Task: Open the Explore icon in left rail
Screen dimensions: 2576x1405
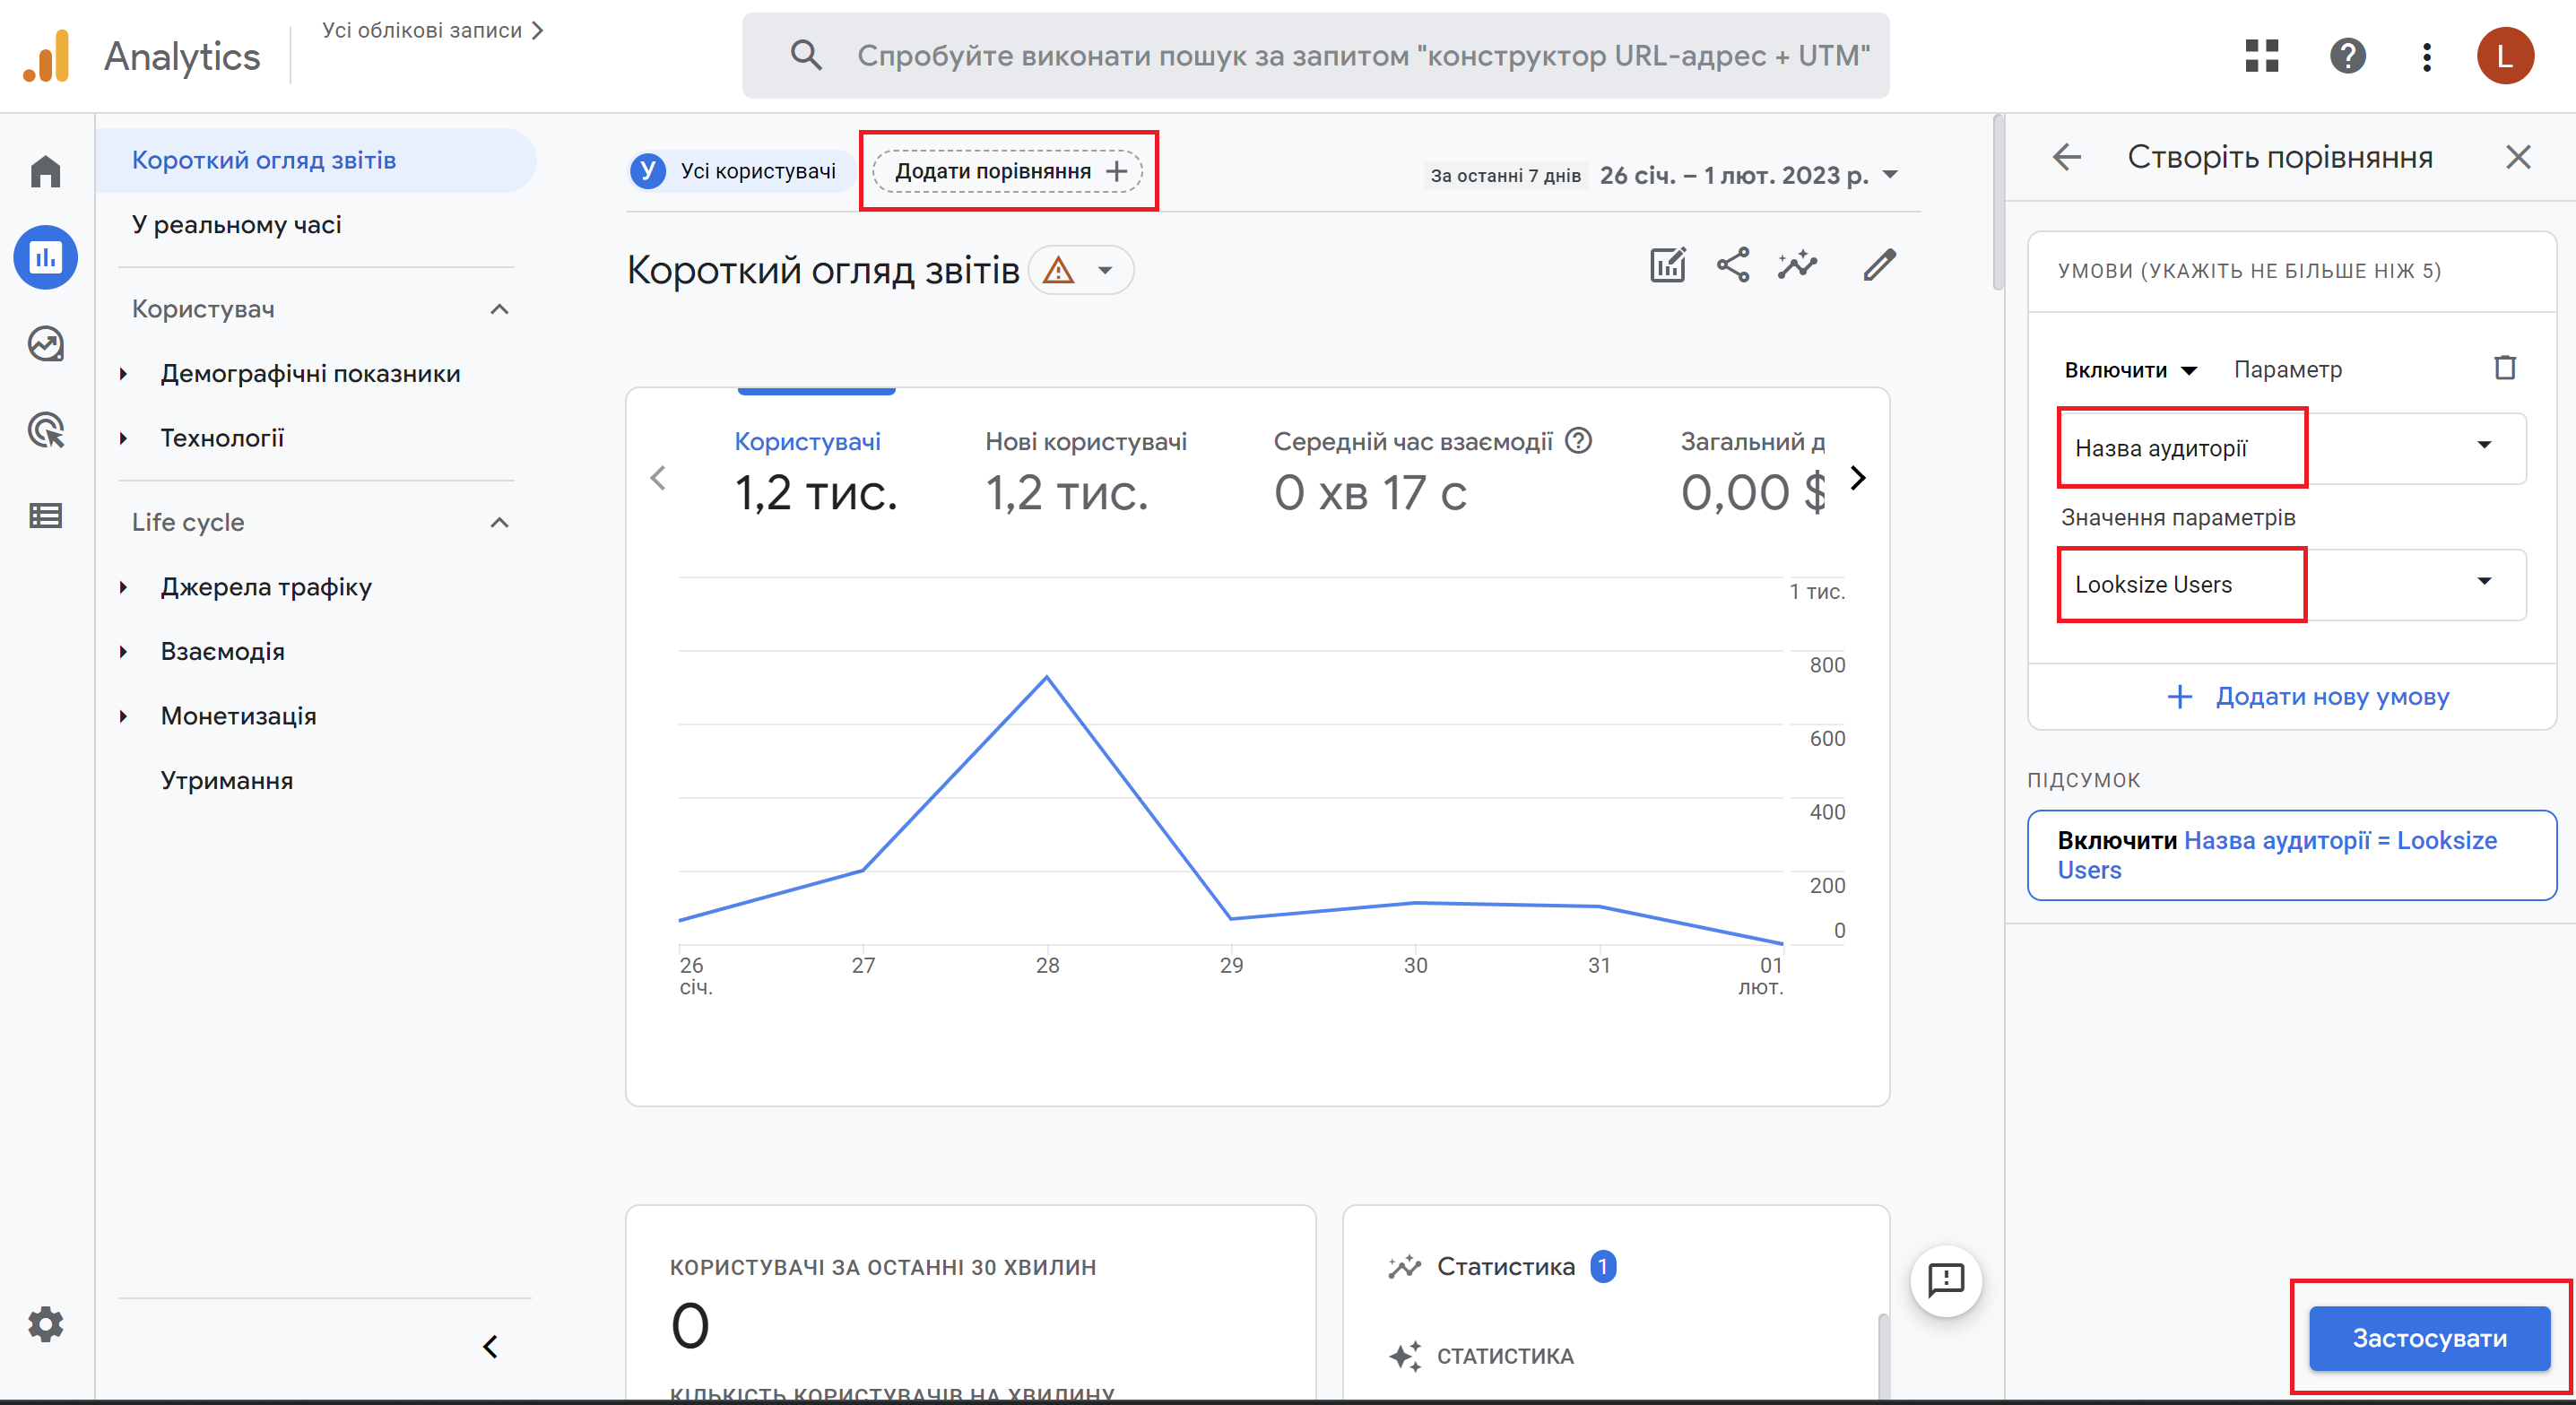Action: 46,344
